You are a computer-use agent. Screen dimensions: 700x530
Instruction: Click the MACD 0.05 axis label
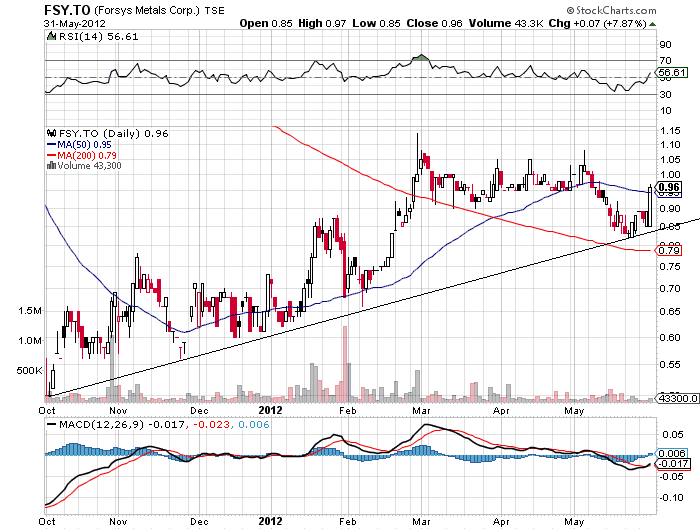point(672,434)
